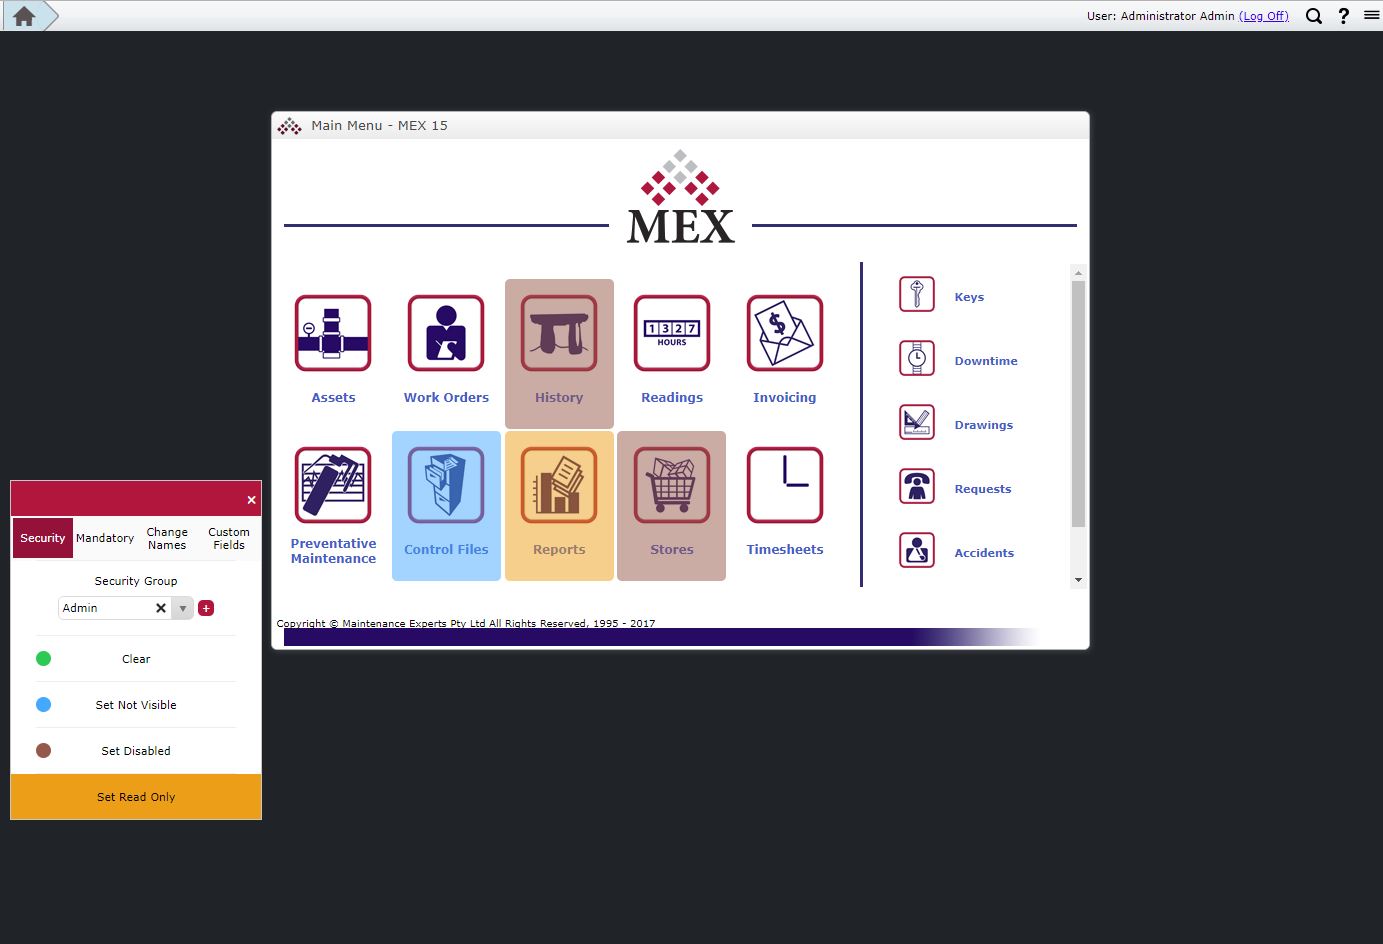The width and height of the screenshot is (1383, 944).
Task: Click the Requests text link
Action: (983, 489)
